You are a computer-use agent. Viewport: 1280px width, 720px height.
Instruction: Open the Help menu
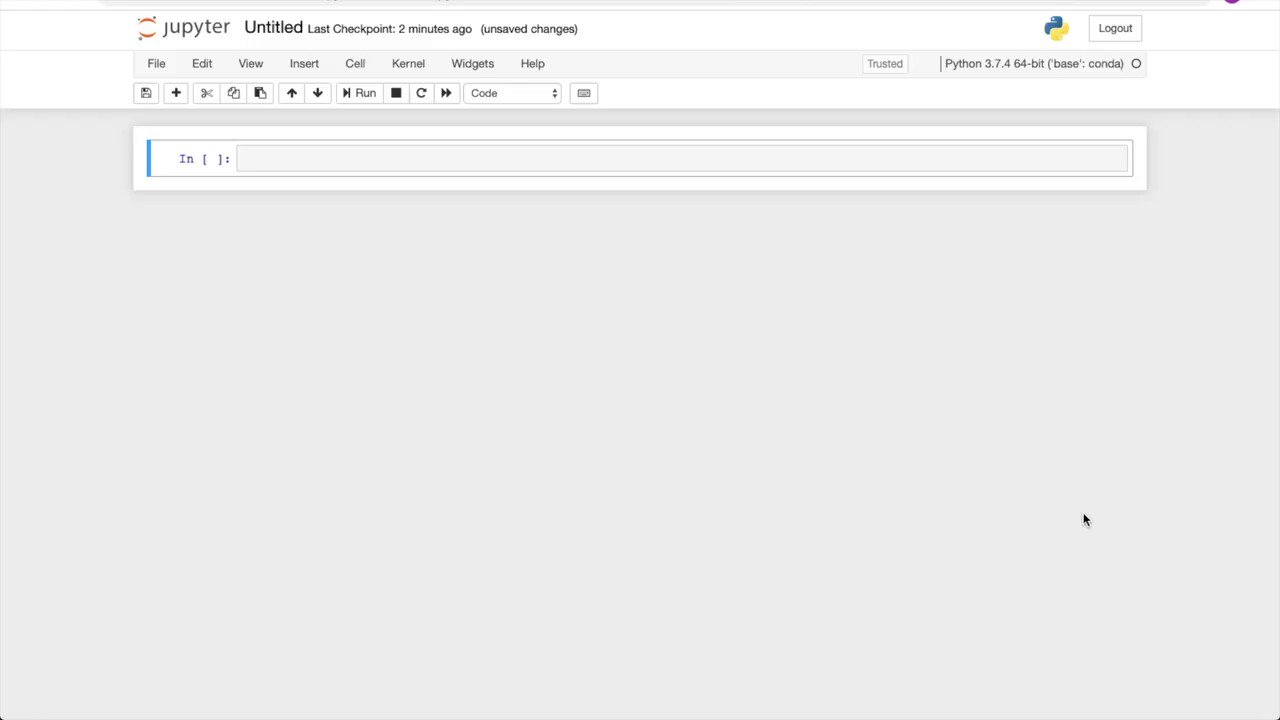pyautogui.click(x=532, y=63)
